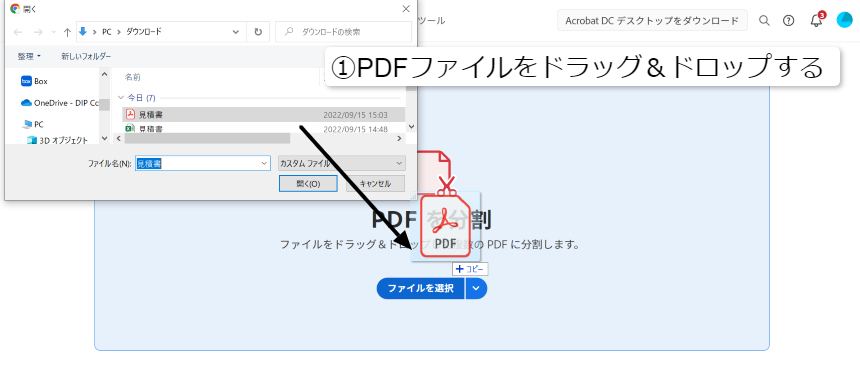Click the Chrome icon in dialog title
This screenshot has height=383, width=860.
(15, 9)
